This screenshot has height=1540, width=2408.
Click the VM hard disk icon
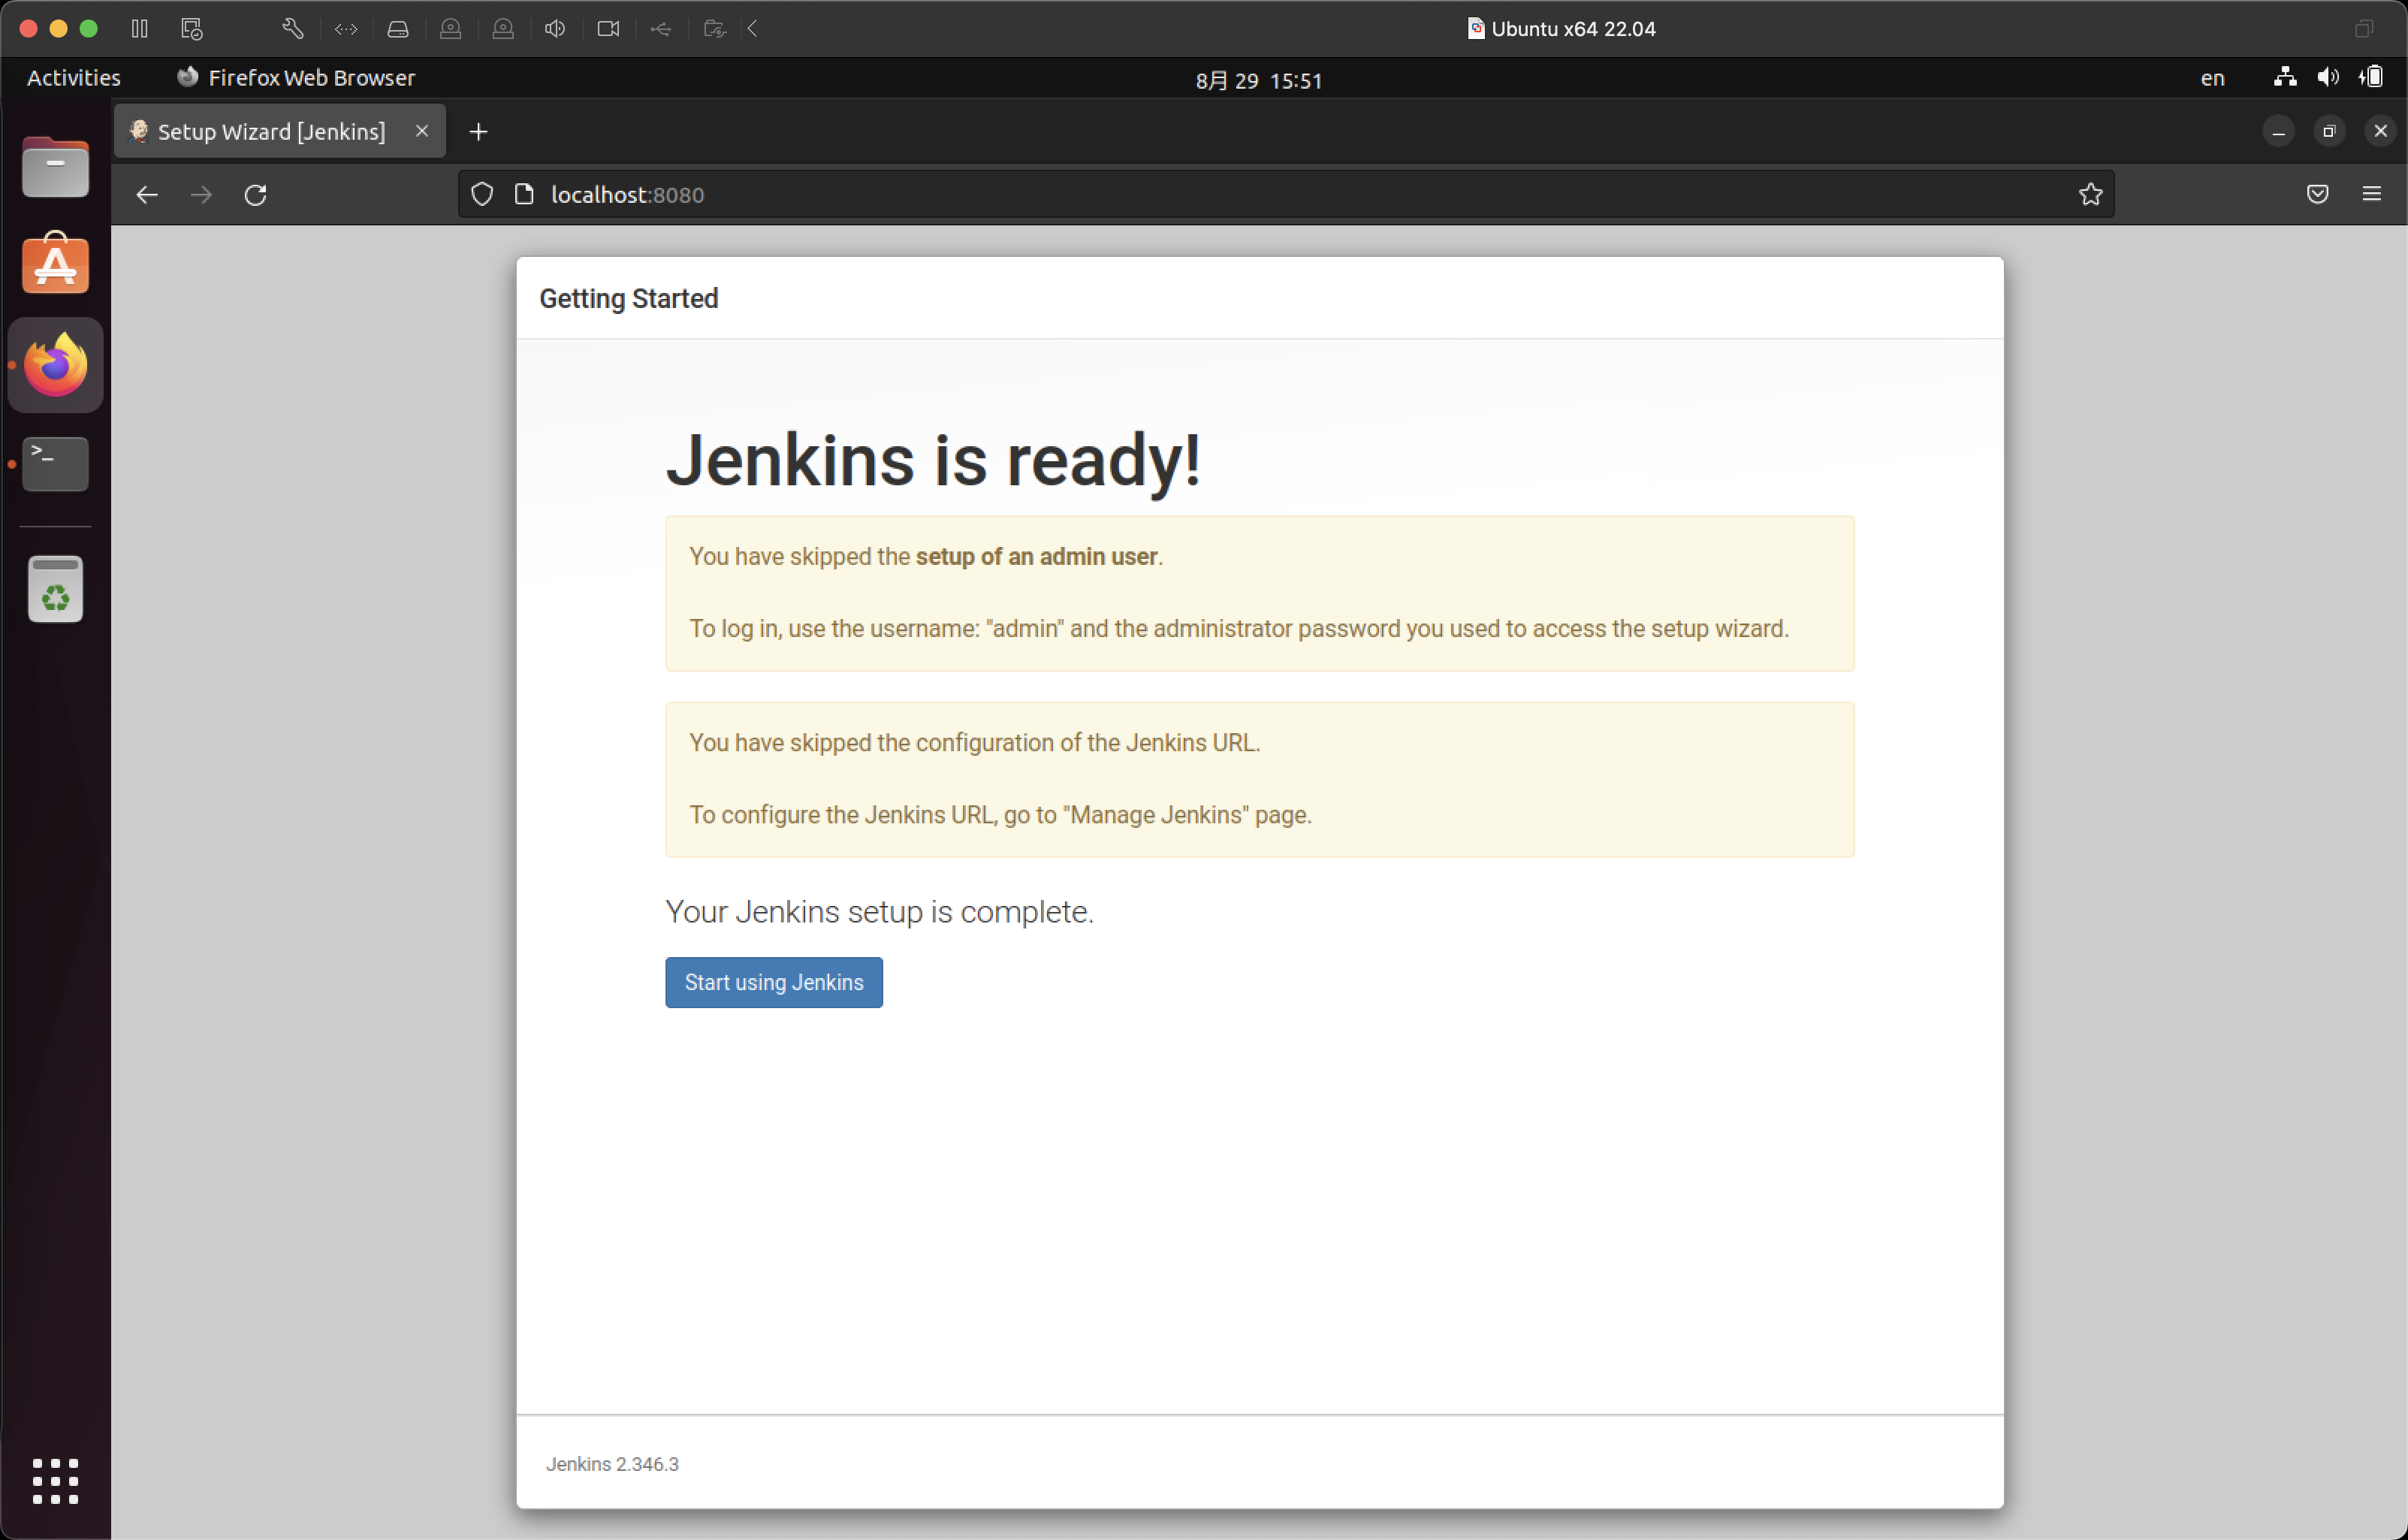398,29
